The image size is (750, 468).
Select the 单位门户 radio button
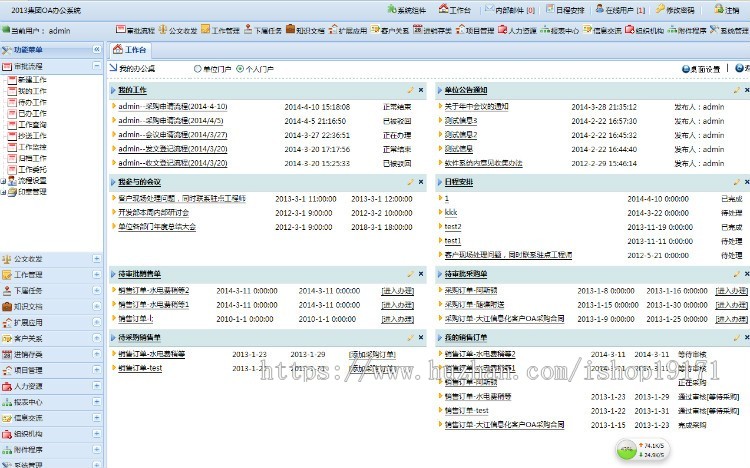pos(197,69)
